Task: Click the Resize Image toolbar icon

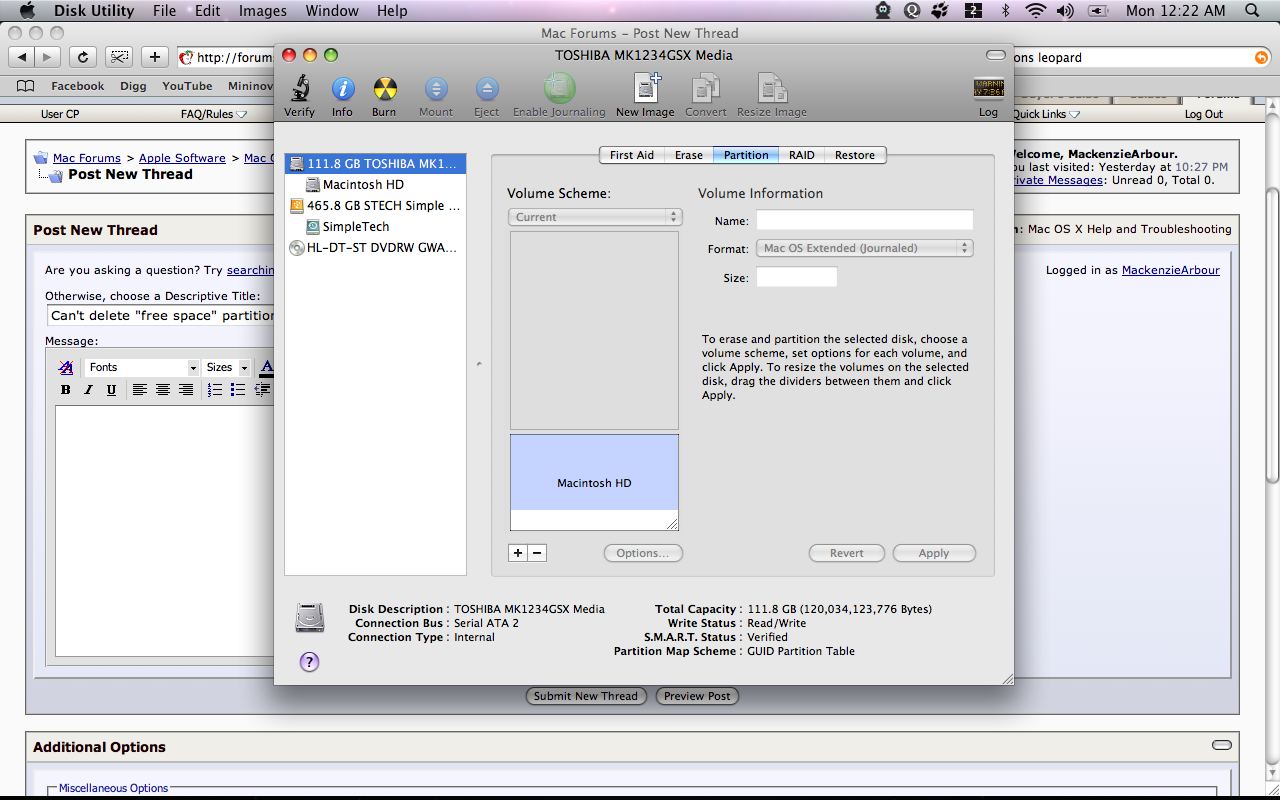Action: 772,88
